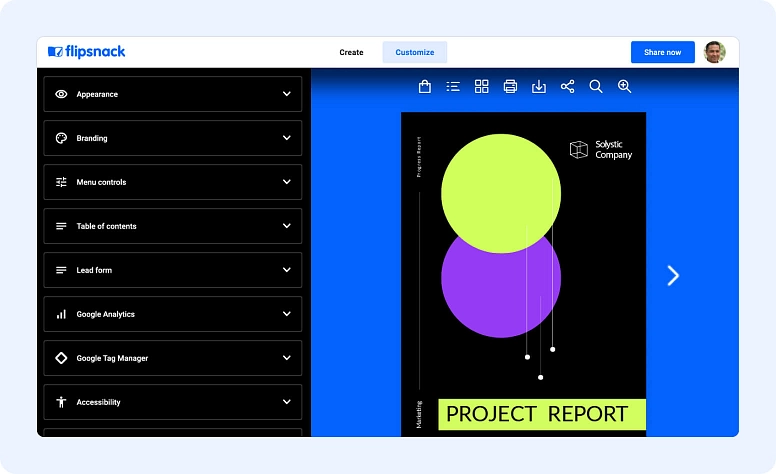Open the table of contents list icon
Screen dimensions: 776x474
pos(453,87)
